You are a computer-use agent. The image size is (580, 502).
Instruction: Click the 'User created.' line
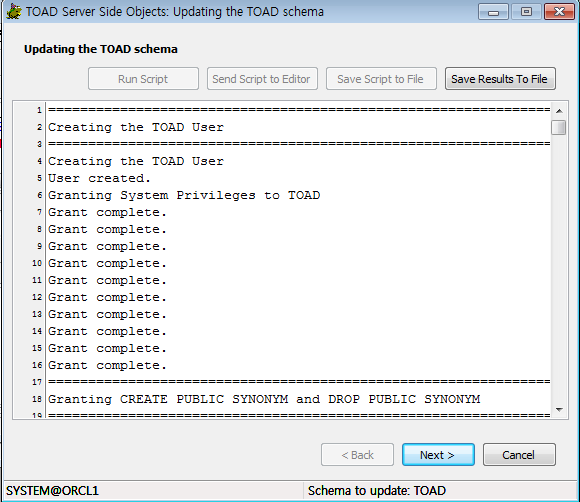point(99,178)
